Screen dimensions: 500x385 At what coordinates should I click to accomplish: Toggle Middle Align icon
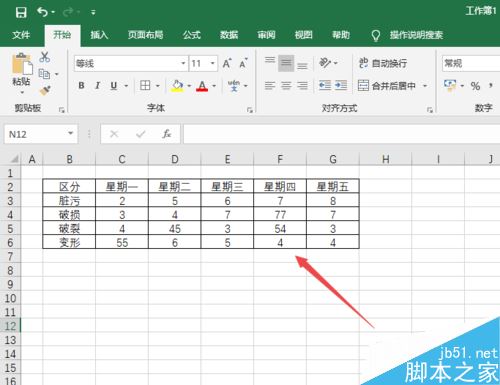click(286, 63)
